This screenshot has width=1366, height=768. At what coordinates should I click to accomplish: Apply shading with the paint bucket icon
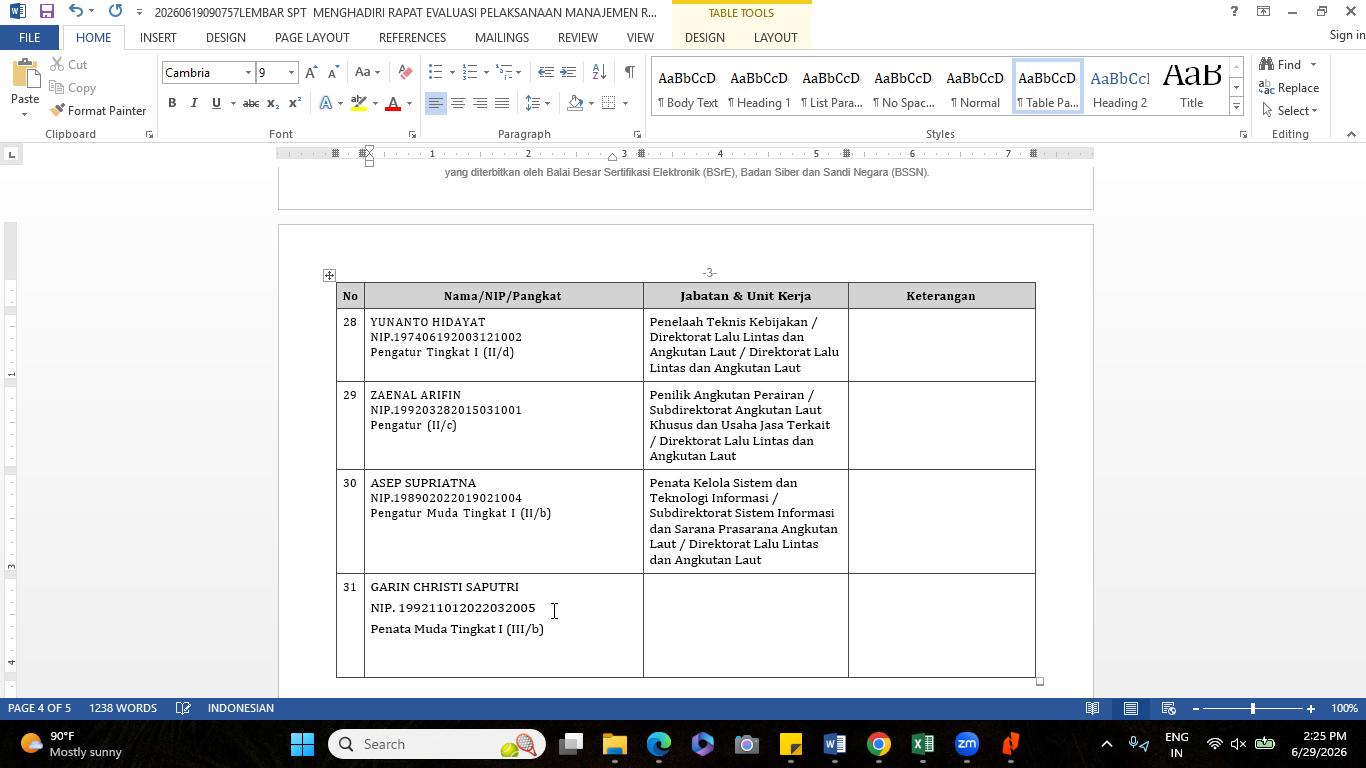[575, 103]
